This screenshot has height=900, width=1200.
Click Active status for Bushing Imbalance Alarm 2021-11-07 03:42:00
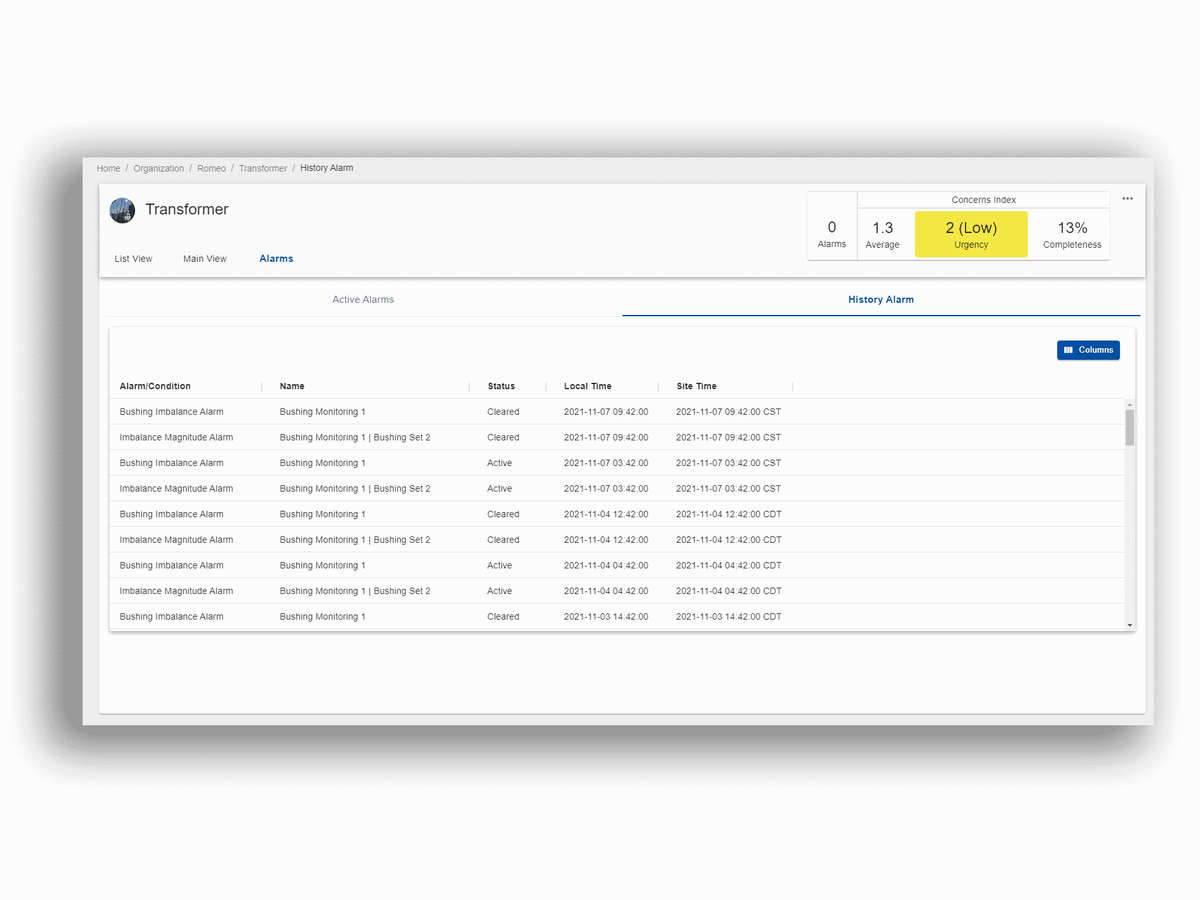(500, 463)
